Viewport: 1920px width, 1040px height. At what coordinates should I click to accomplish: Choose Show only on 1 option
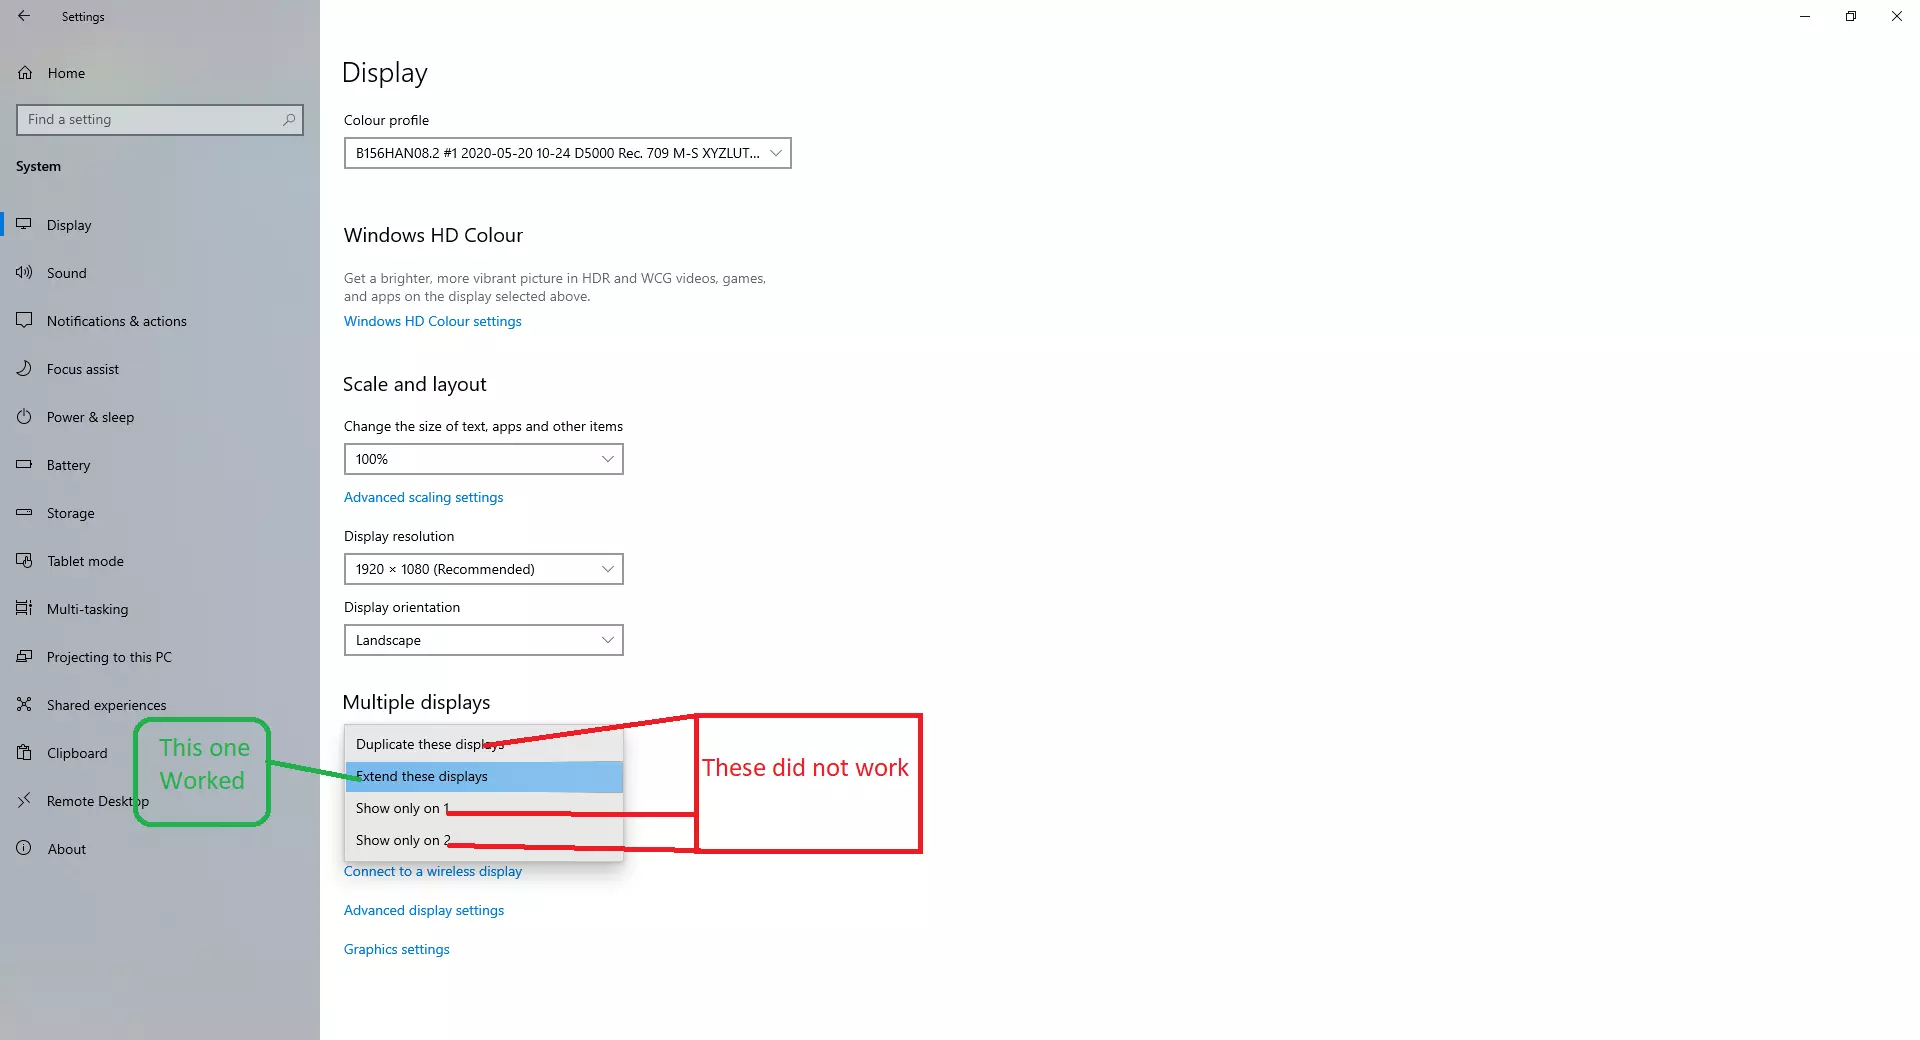click(484, 808)
